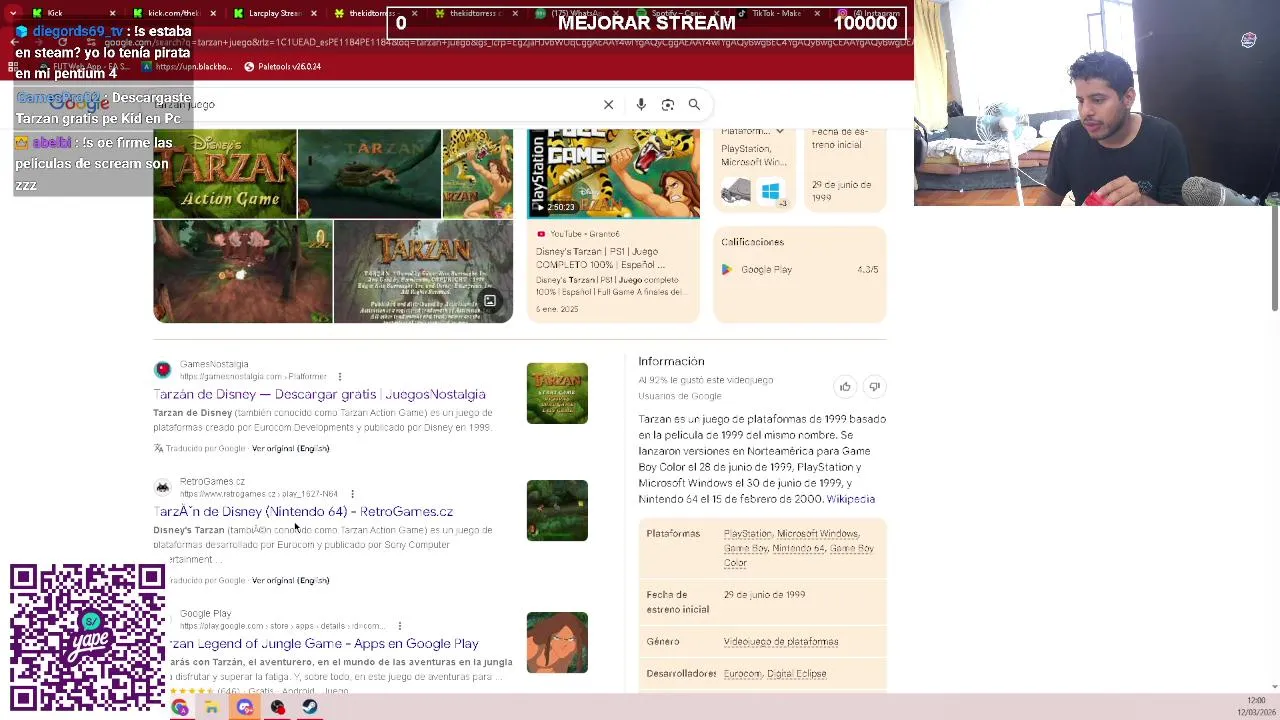Expand the Plataformas card chevron
Viewport: 1280px width, 720px height.
pos(780,131)
